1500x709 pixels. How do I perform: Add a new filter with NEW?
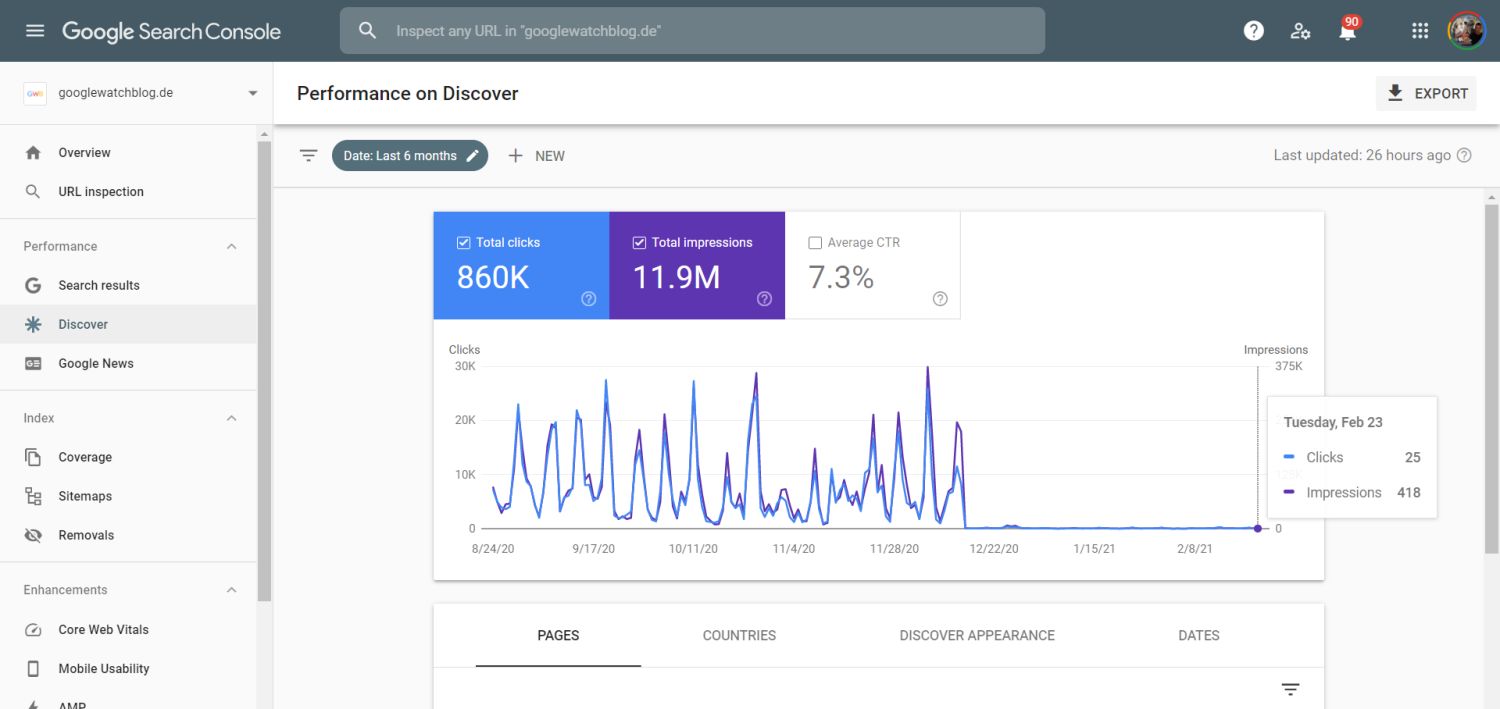coord(536,156)
